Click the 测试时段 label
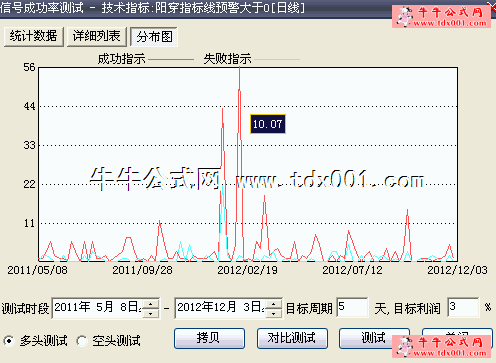 25,309
